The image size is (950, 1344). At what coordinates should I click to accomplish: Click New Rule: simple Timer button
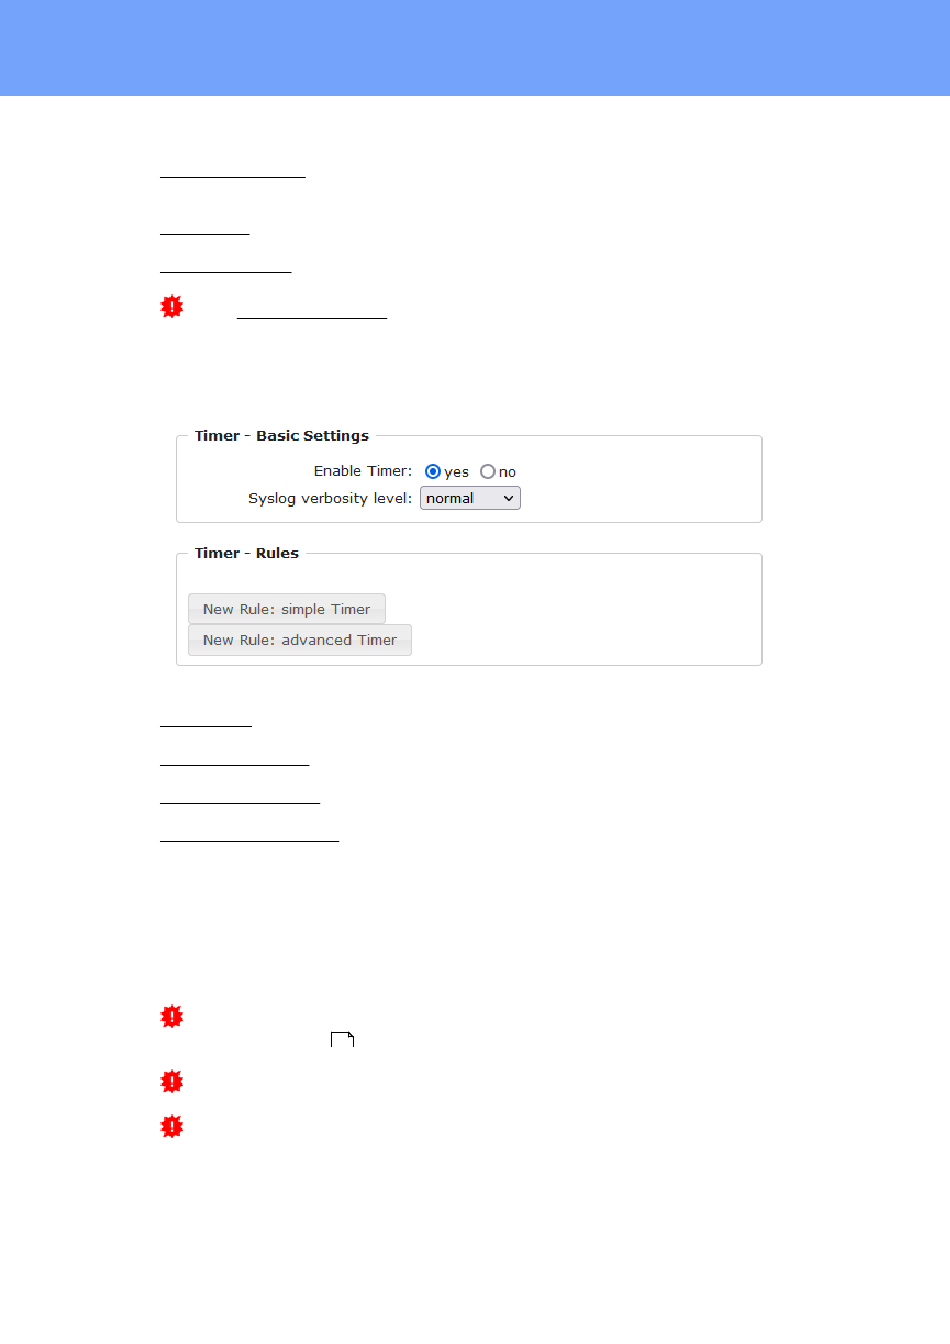tap(287, 609)
